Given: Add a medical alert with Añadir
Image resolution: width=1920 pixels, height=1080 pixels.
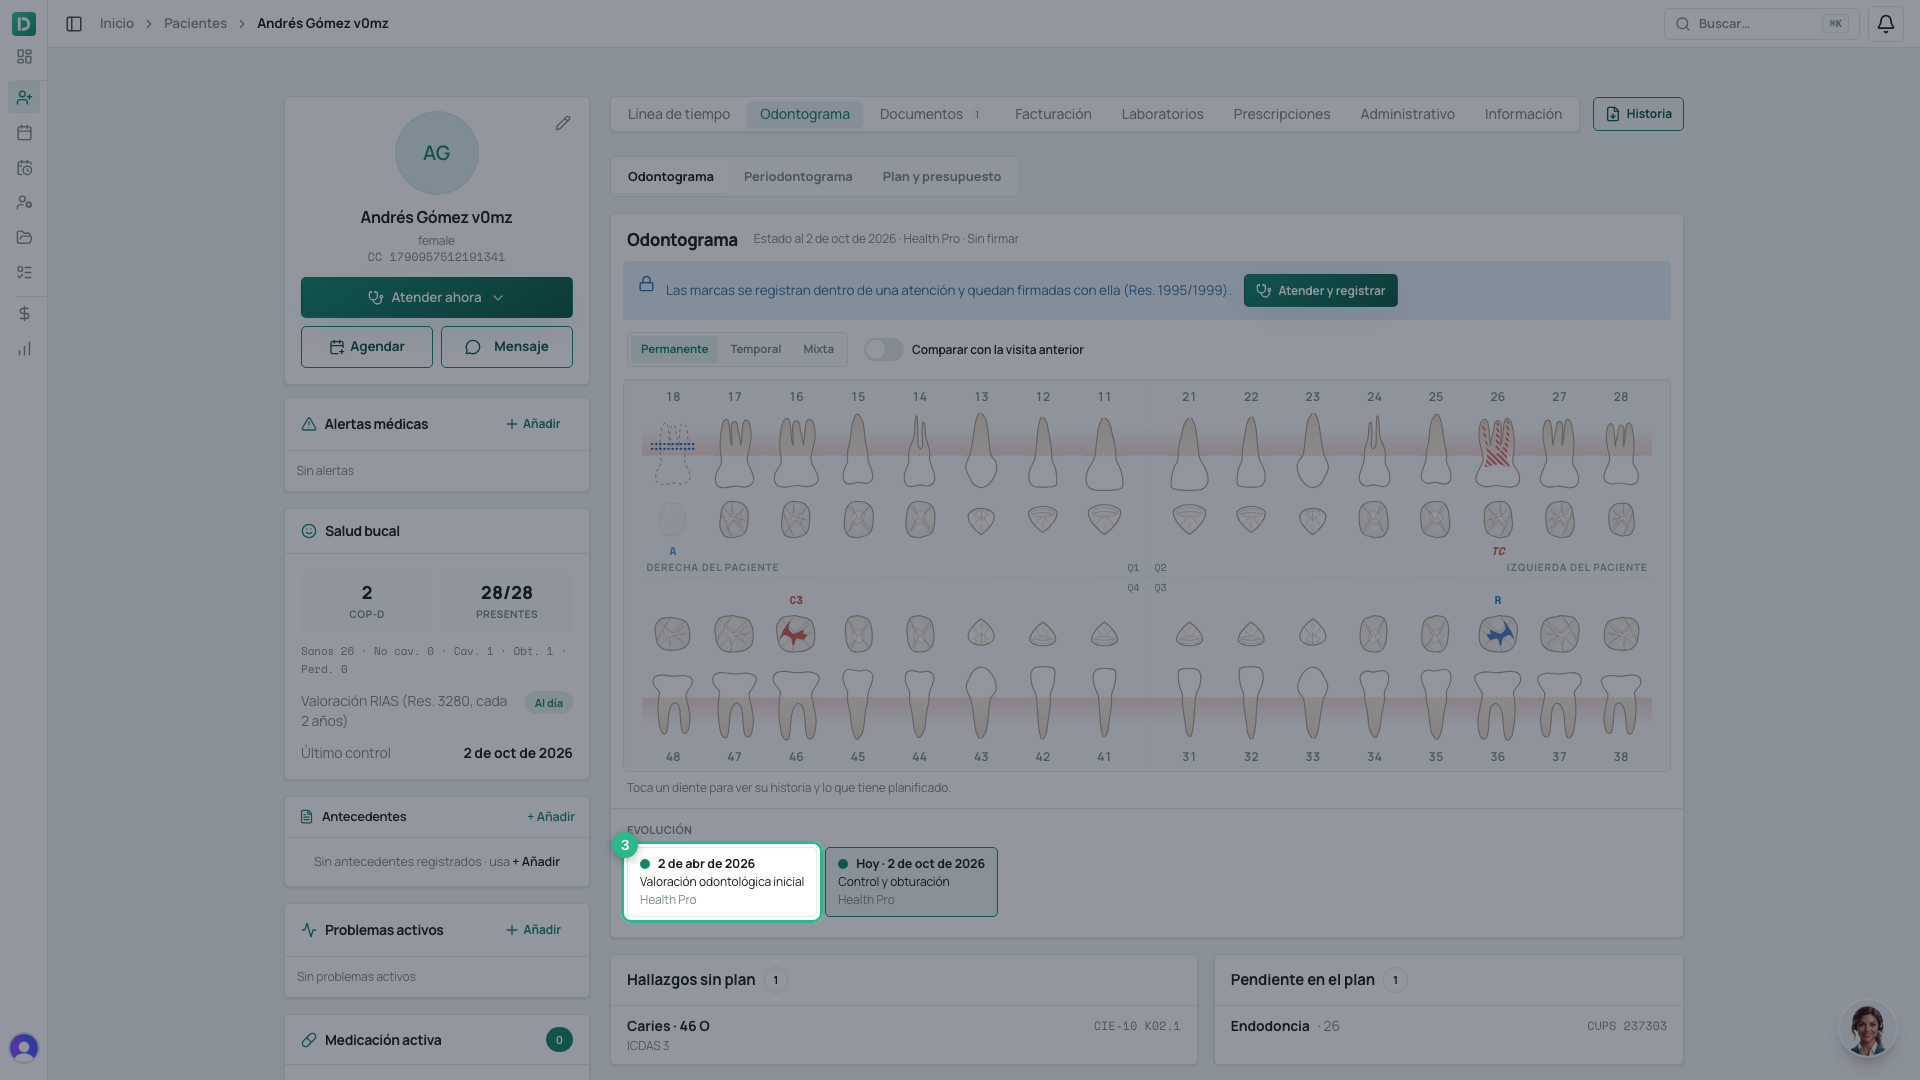Looking at the screenshot, I should 533,424.
